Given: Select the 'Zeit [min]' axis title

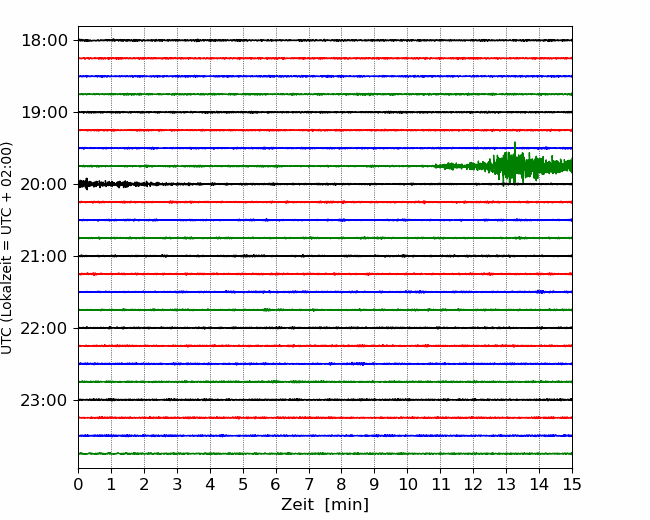Looking at the screenshot, I should [x=325, y=505].
